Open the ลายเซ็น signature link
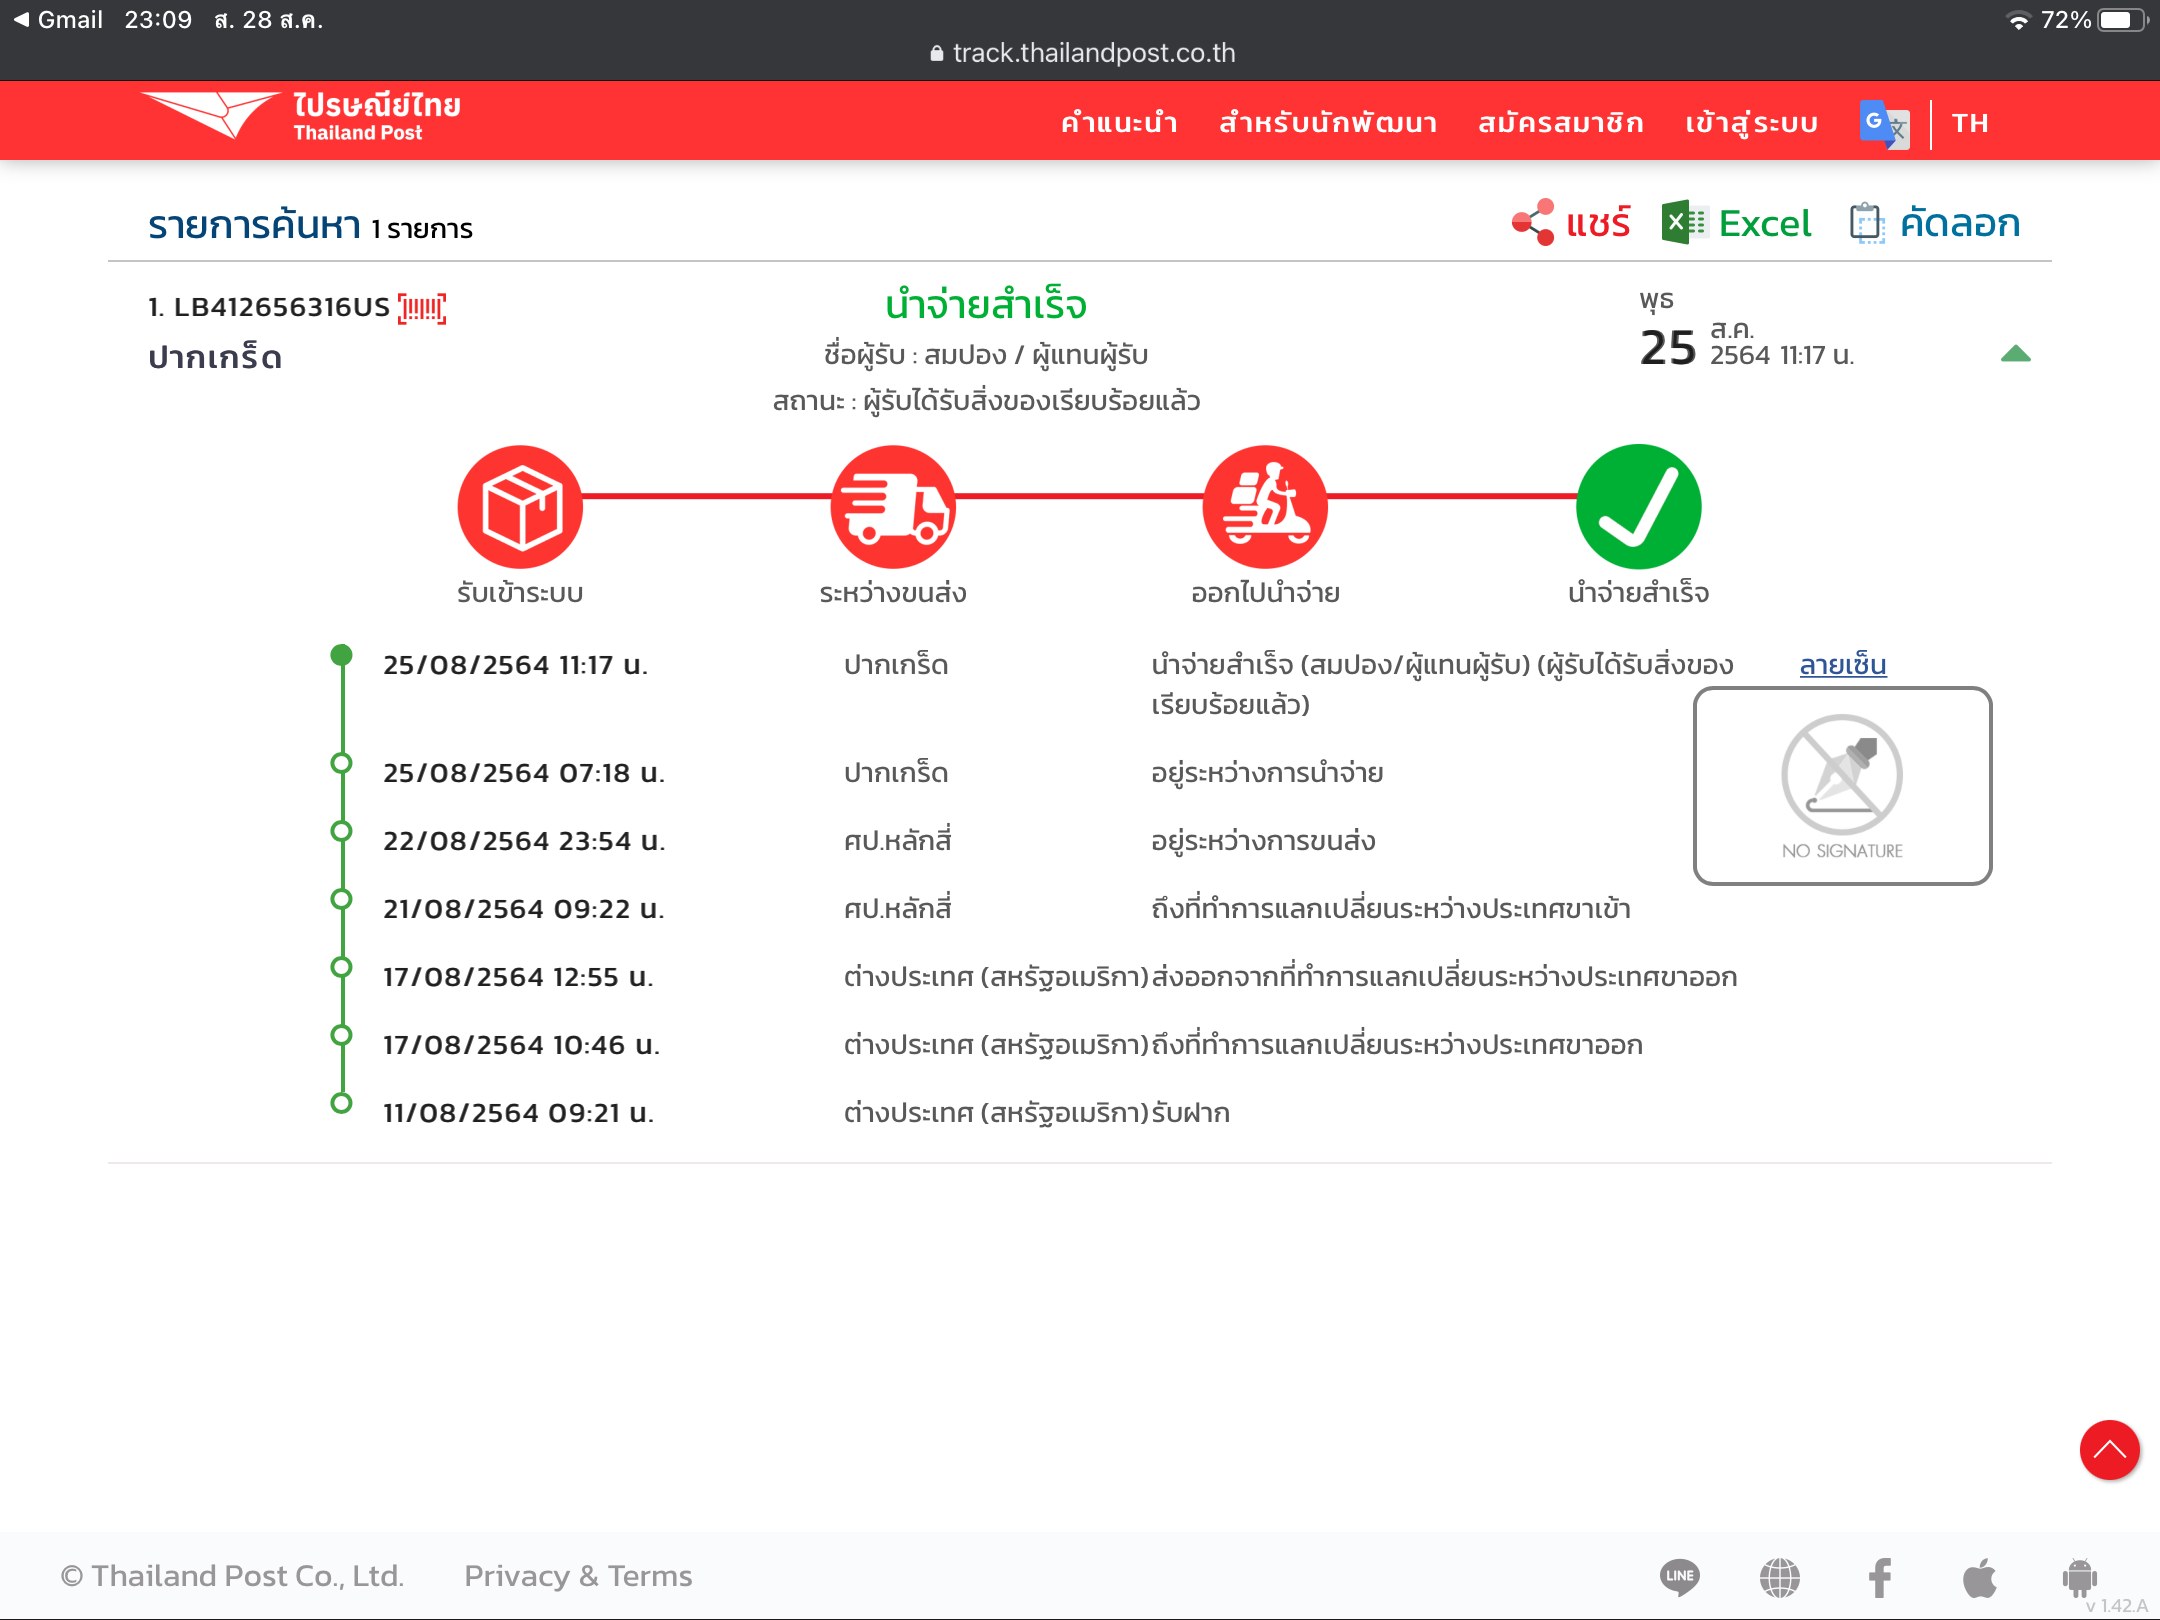Image resolution: width=2160 pixels, height=1620 pixels. click(x=1842, y=665)
